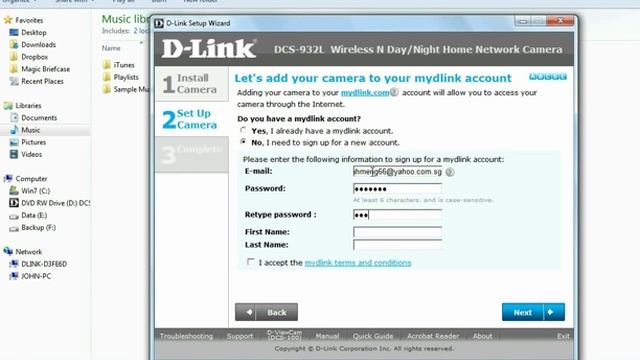
Task: Open the Manual from the wizard footer
Action: 327,336
